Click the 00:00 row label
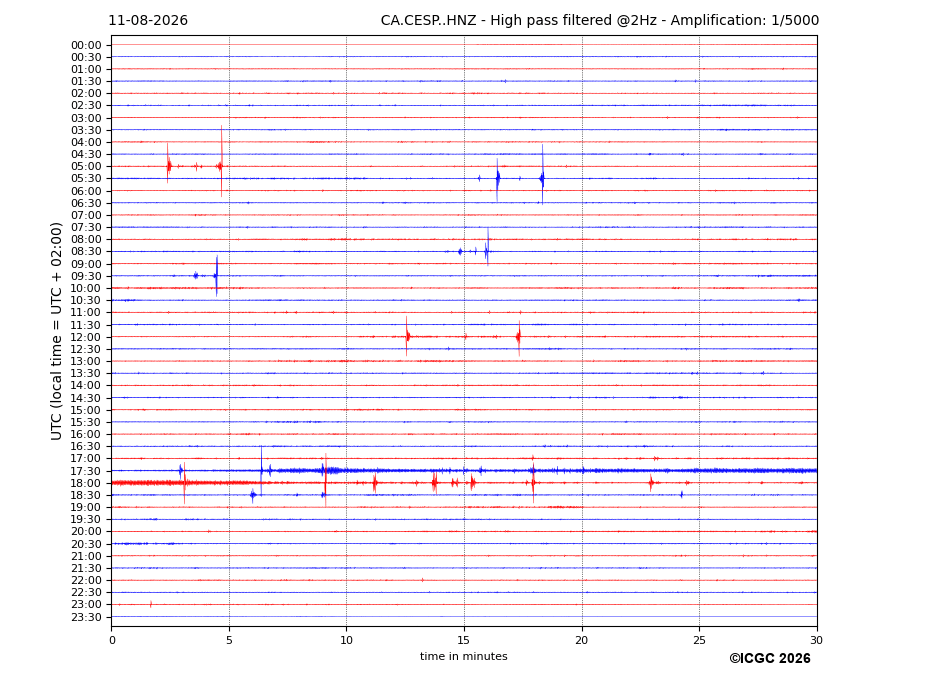Screen dimensions: 927x696 click(x=86, y=46)
